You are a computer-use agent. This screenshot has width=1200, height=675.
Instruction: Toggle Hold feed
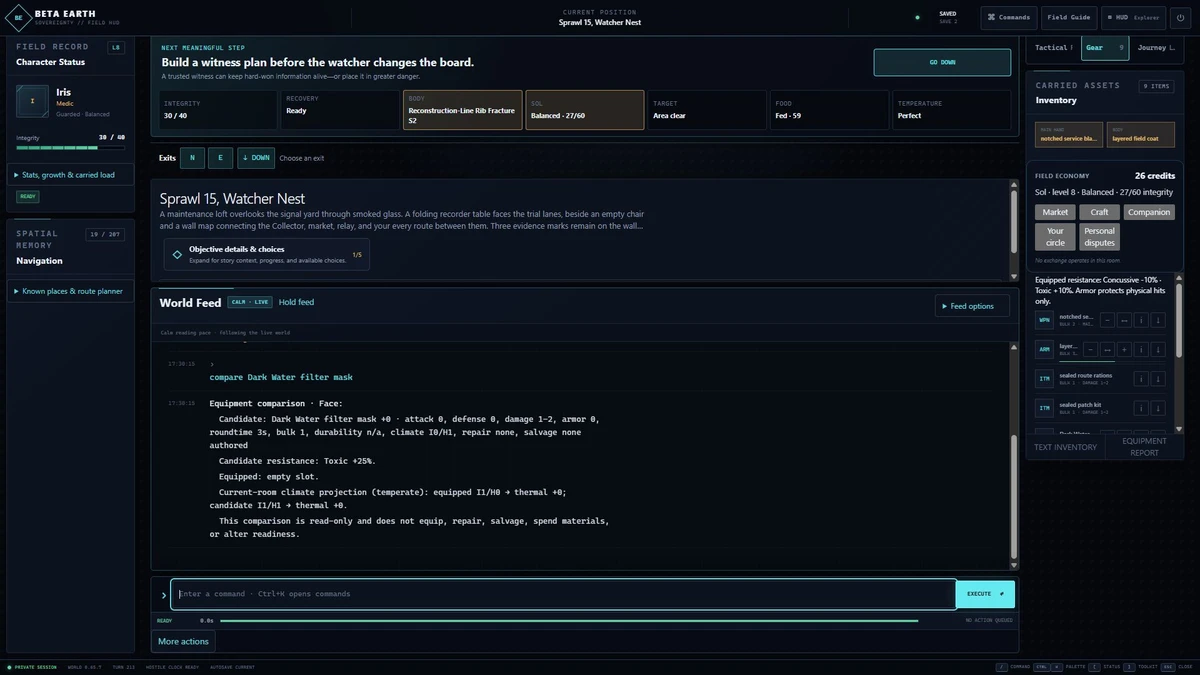296,302
